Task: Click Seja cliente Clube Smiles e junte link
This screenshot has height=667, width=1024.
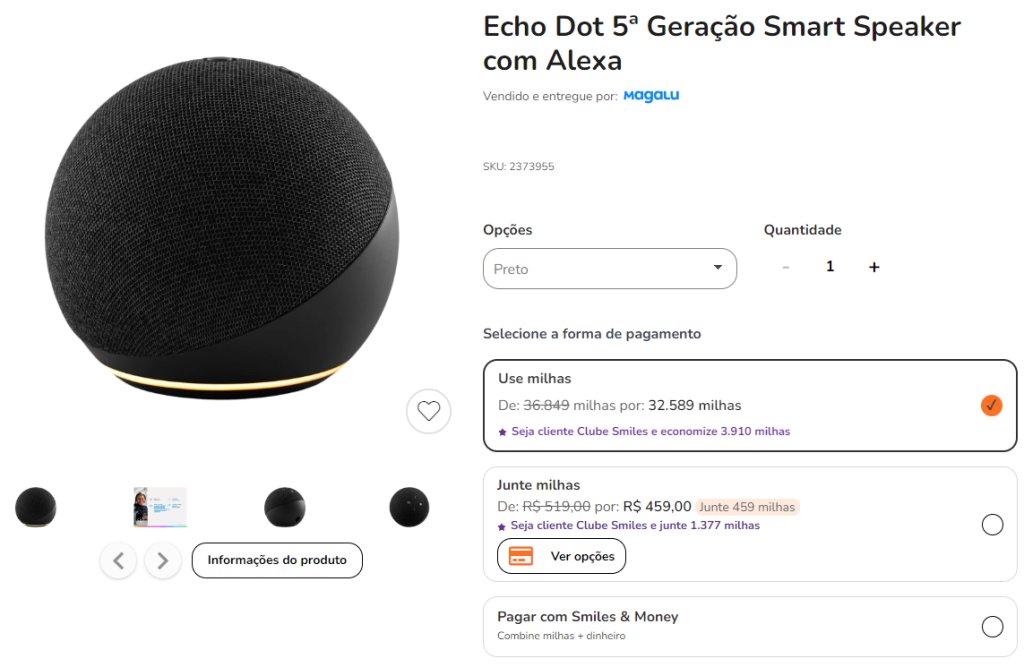Action: click(635, 525)
